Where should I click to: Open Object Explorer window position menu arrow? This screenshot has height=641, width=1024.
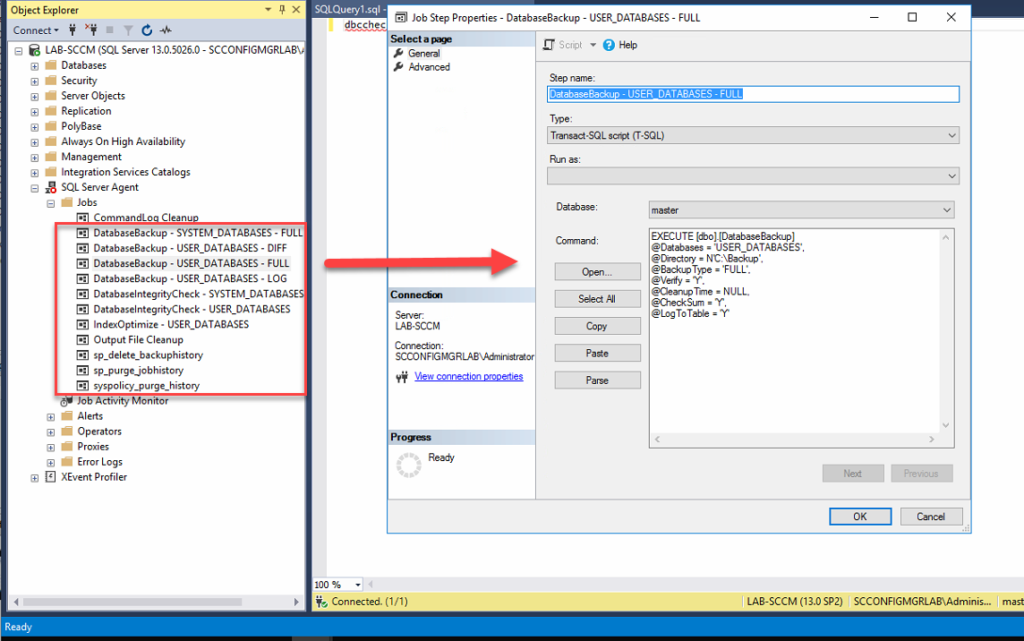(268, 10)
